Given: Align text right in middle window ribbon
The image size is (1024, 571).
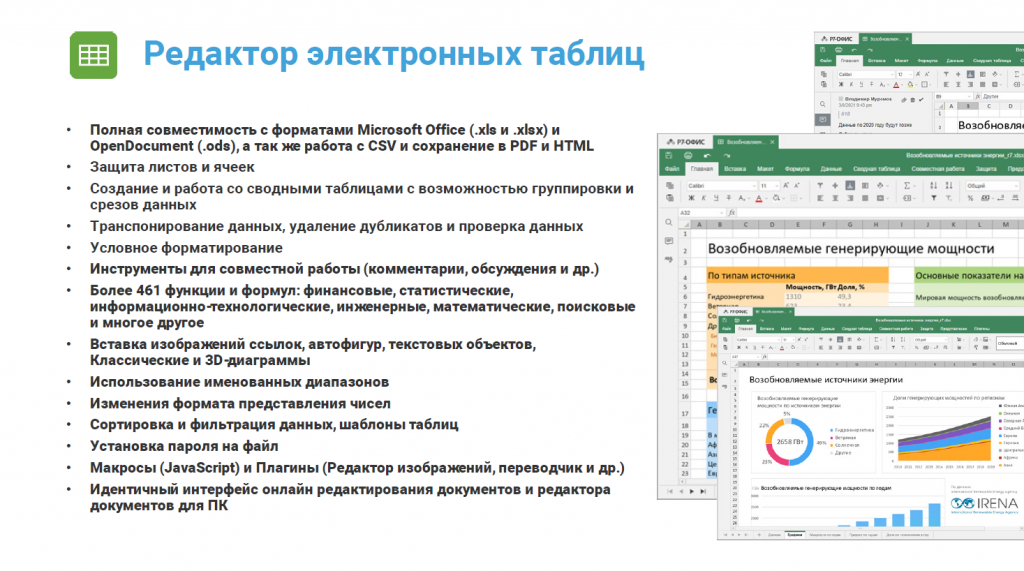Looking at the screenshot, I should (850, 198).
